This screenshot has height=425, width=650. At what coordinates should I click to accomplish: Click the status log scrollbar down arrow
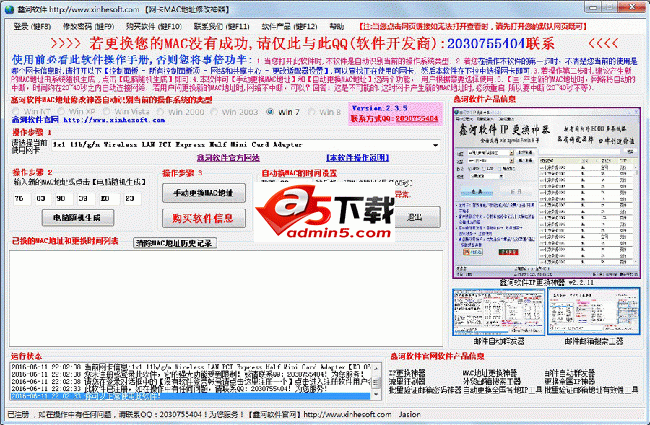coord(376,395)
